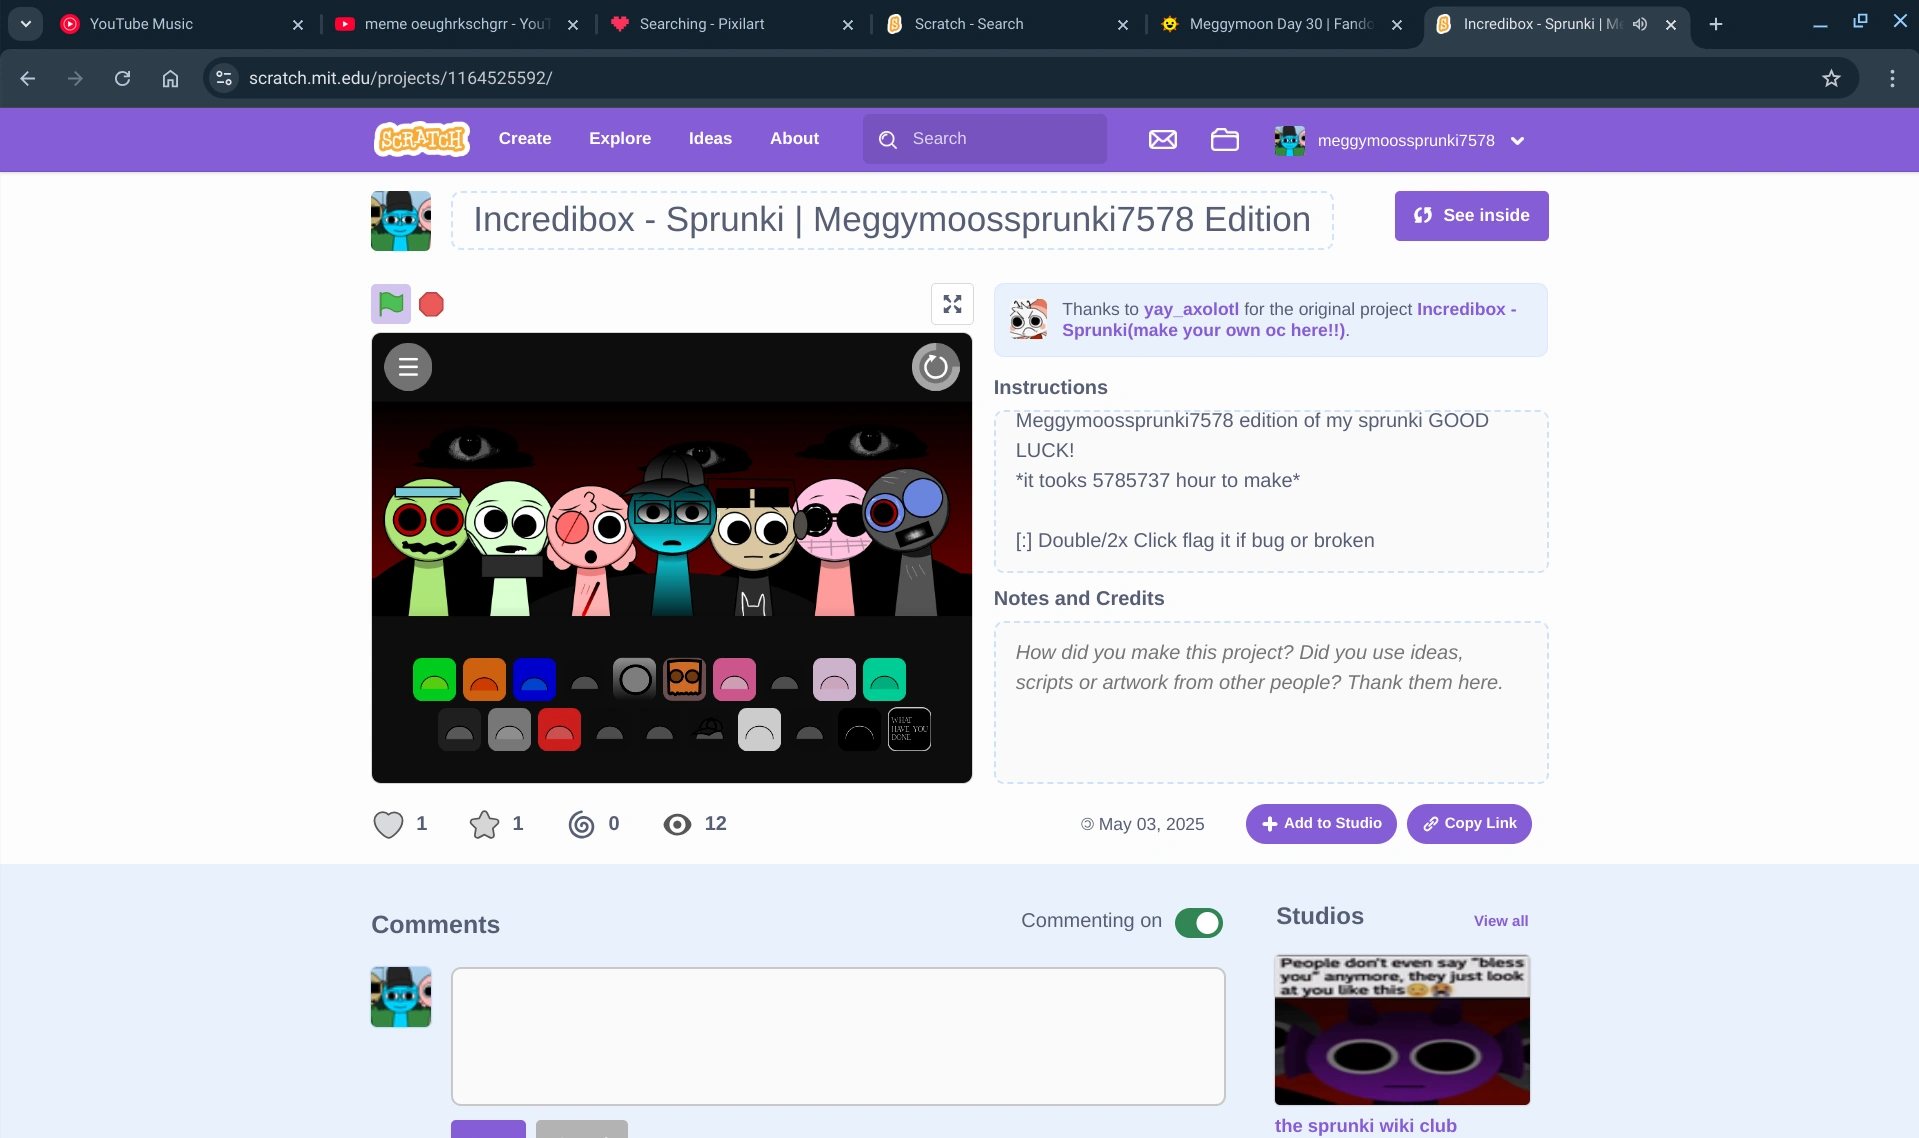This screenshot has width=1919, height=1138.
Task: Bookmark this page with star icon
Action: point(1831,78)
